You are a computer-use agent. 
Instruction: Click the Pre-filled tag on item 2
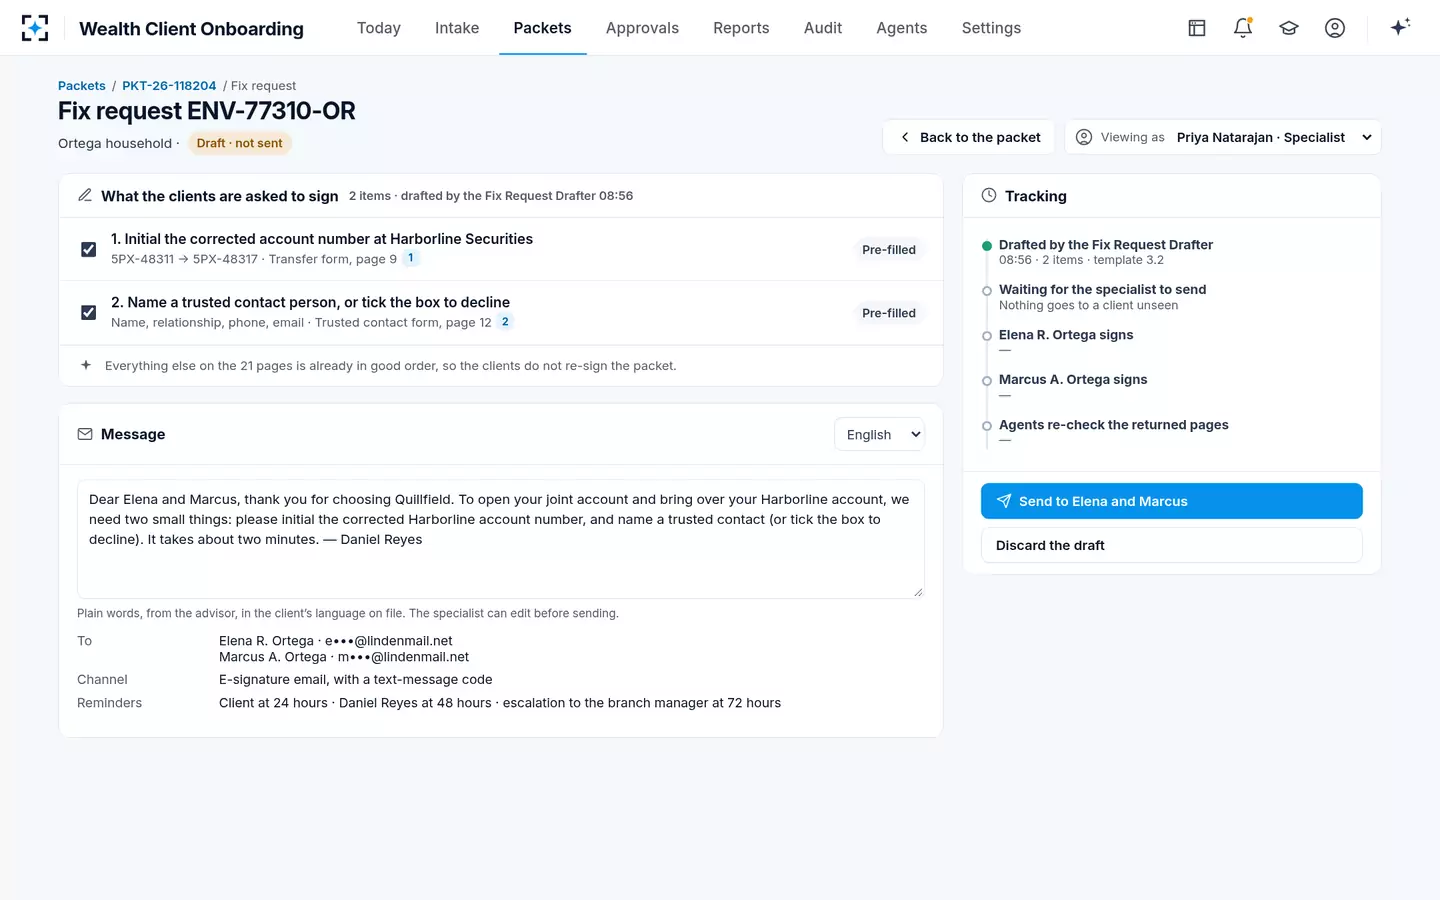click(x=889, y=313)
